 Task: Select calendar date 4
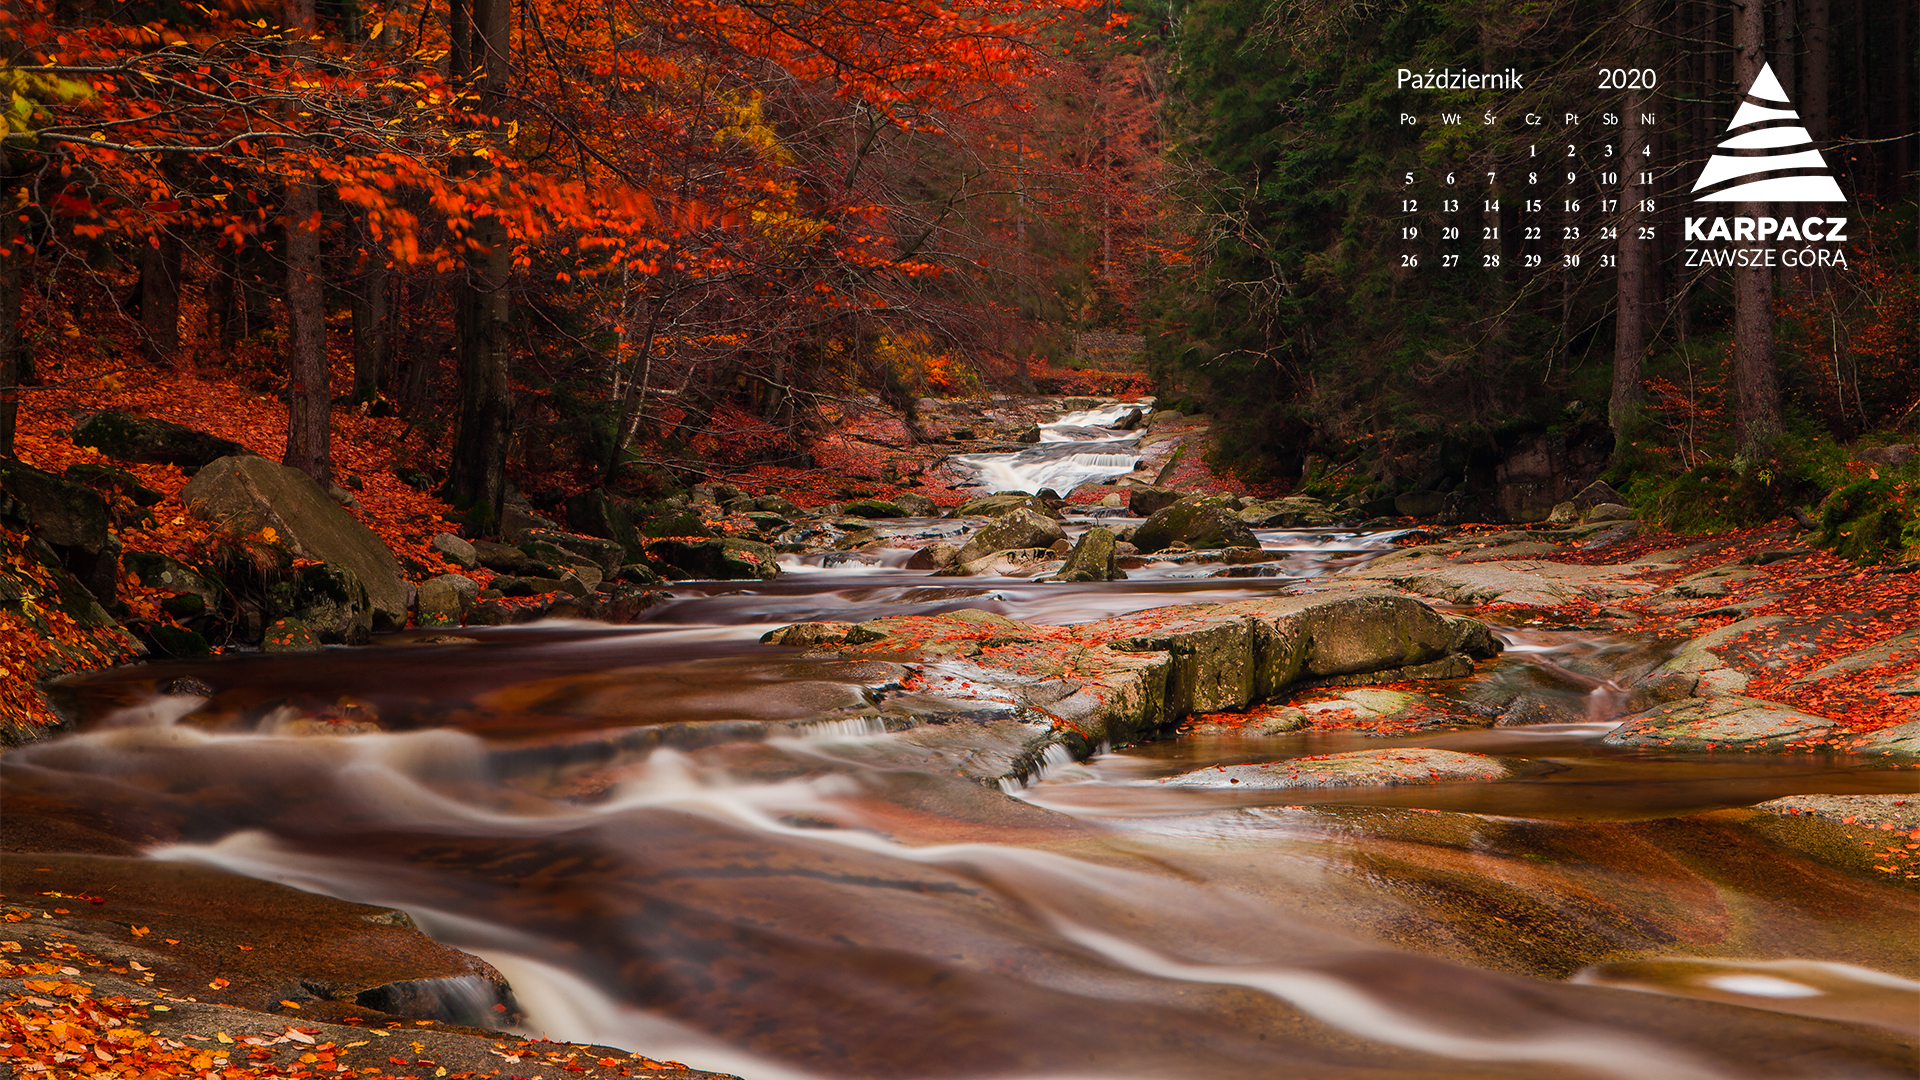pyautogui.click(x=1646, y=151)
